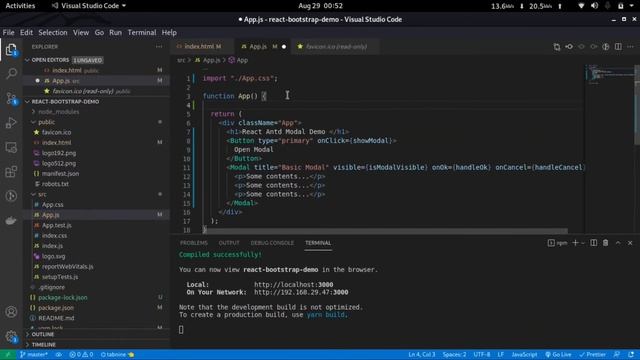The image size is (640, 360).
Task: Open the Explorer view in activity bar
Action: (11, 50)
